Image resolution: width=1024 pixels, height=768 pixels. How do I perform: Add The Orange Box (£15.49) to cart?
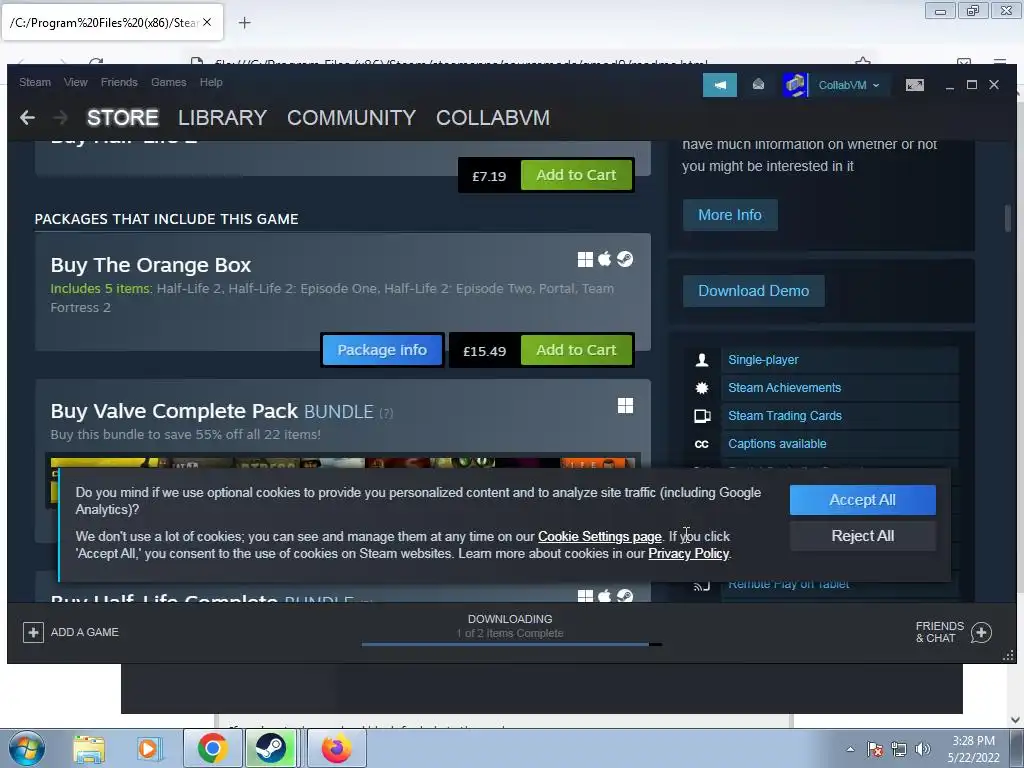tap(576, 350)
